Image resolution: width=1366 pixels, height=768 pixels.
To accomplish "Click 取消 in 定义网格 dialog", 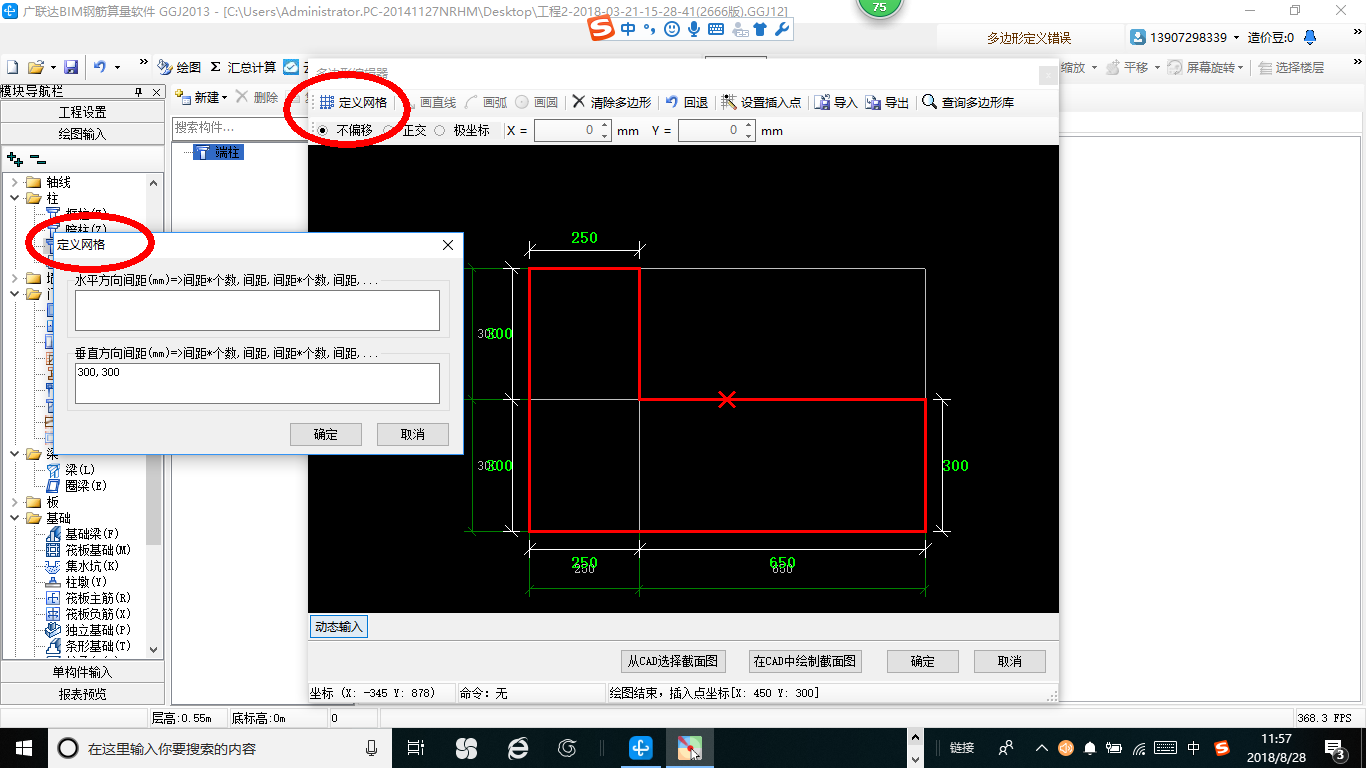I will (x=412, y=434).
